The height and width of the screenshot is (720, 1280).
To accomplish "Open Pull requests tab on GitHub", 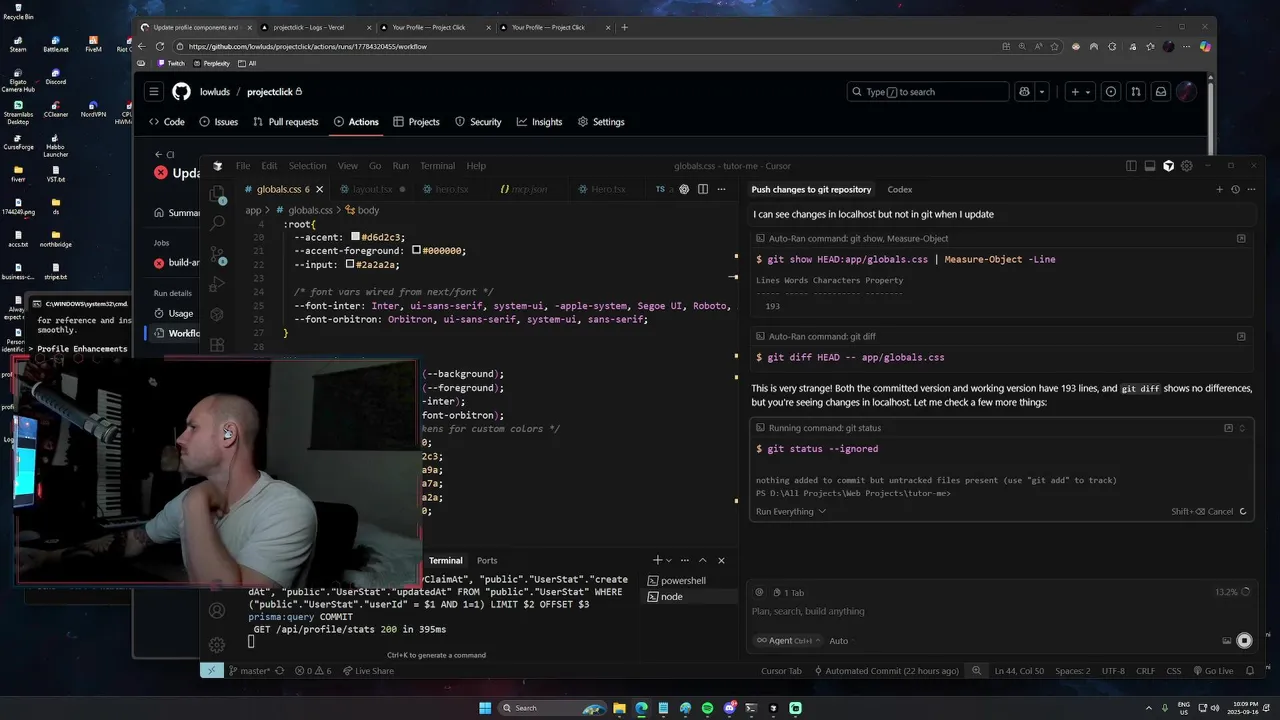I will [285, 122].
